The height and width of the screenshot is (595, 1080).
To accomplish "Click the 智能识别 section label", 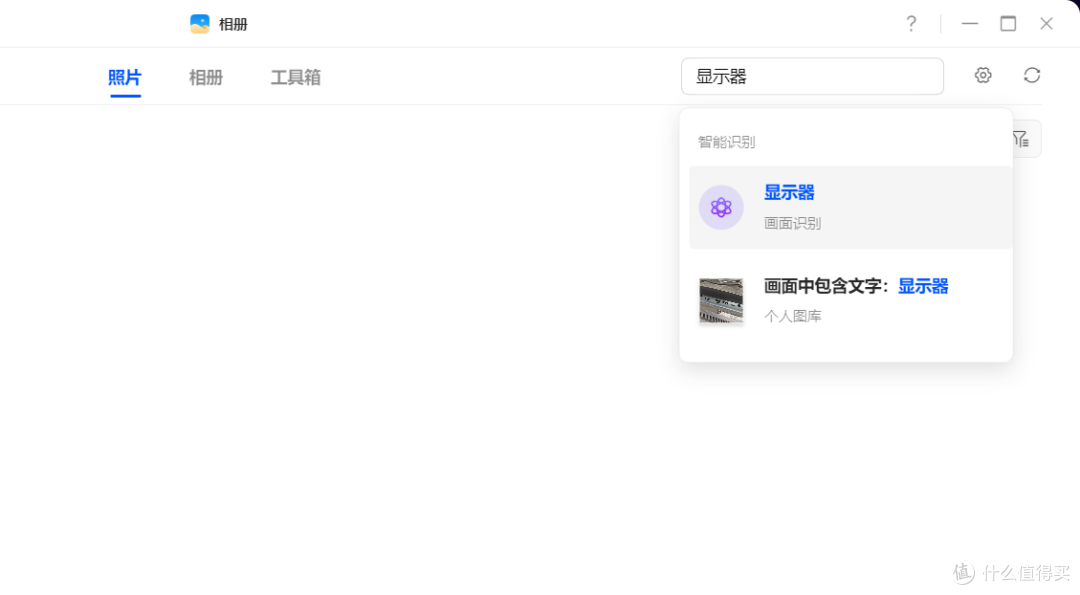I will tap(727, 142).
